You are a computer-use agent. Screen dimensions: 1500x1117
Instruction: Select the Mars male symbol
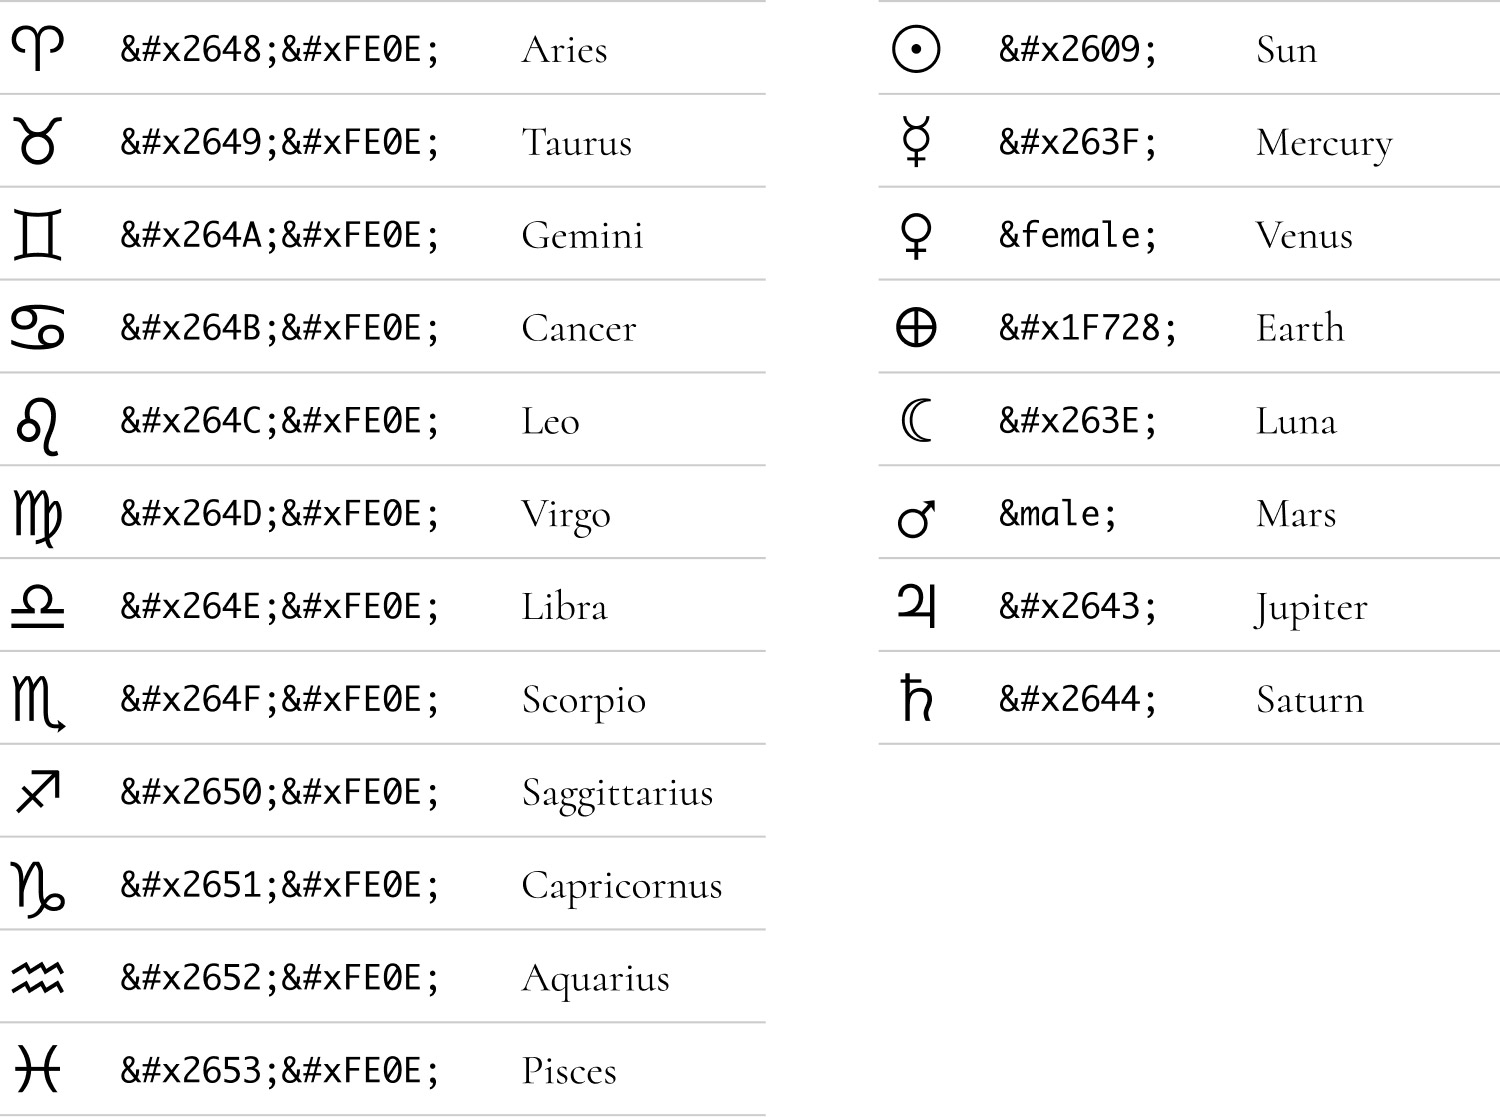[916, 518]
